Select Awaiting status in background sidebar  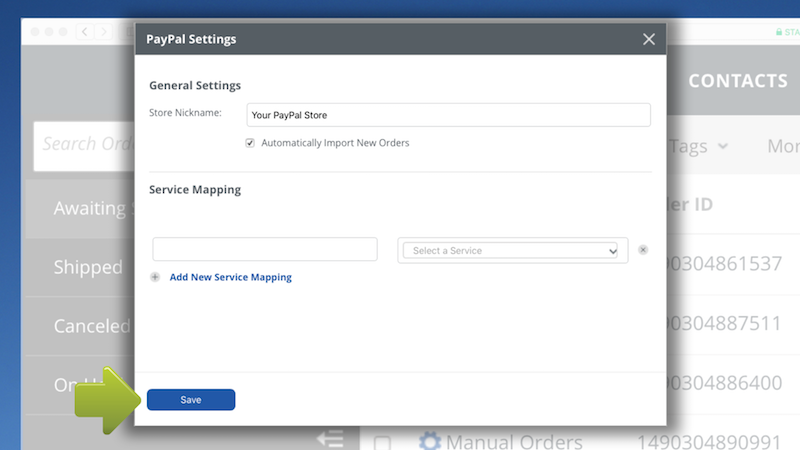[80, 208]
